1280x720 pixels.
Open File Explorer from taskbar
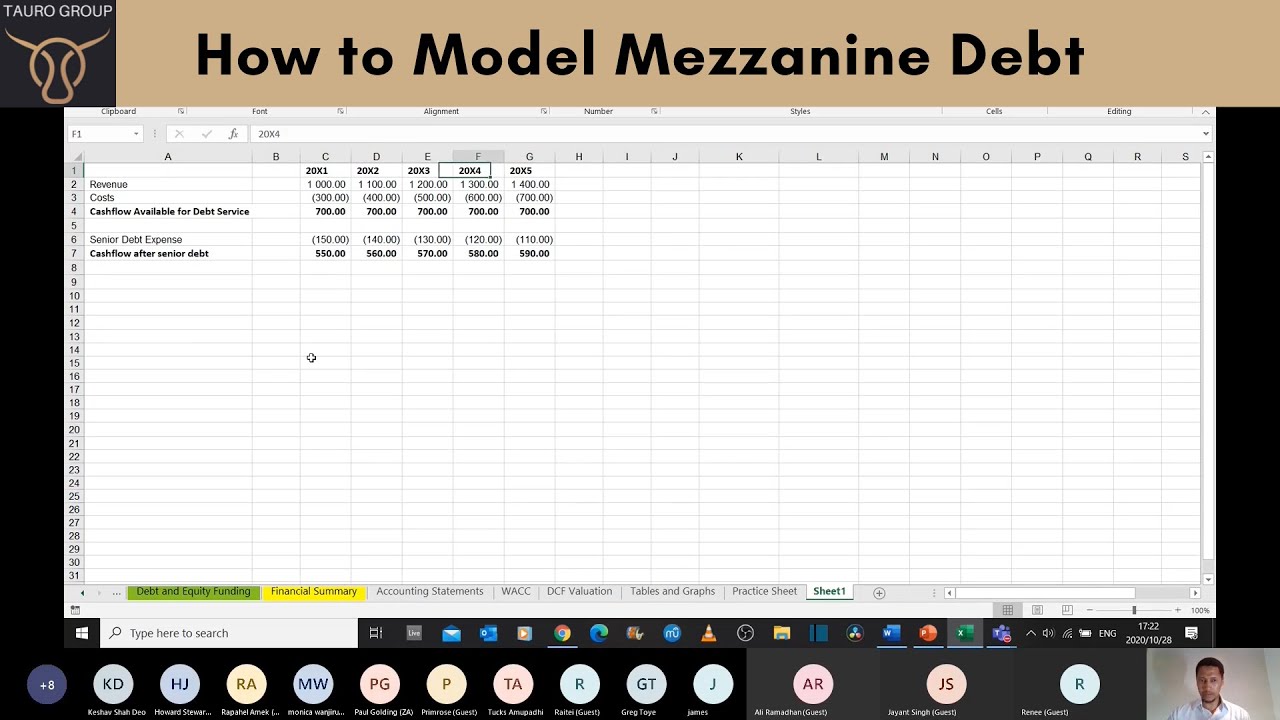(782, 633)
